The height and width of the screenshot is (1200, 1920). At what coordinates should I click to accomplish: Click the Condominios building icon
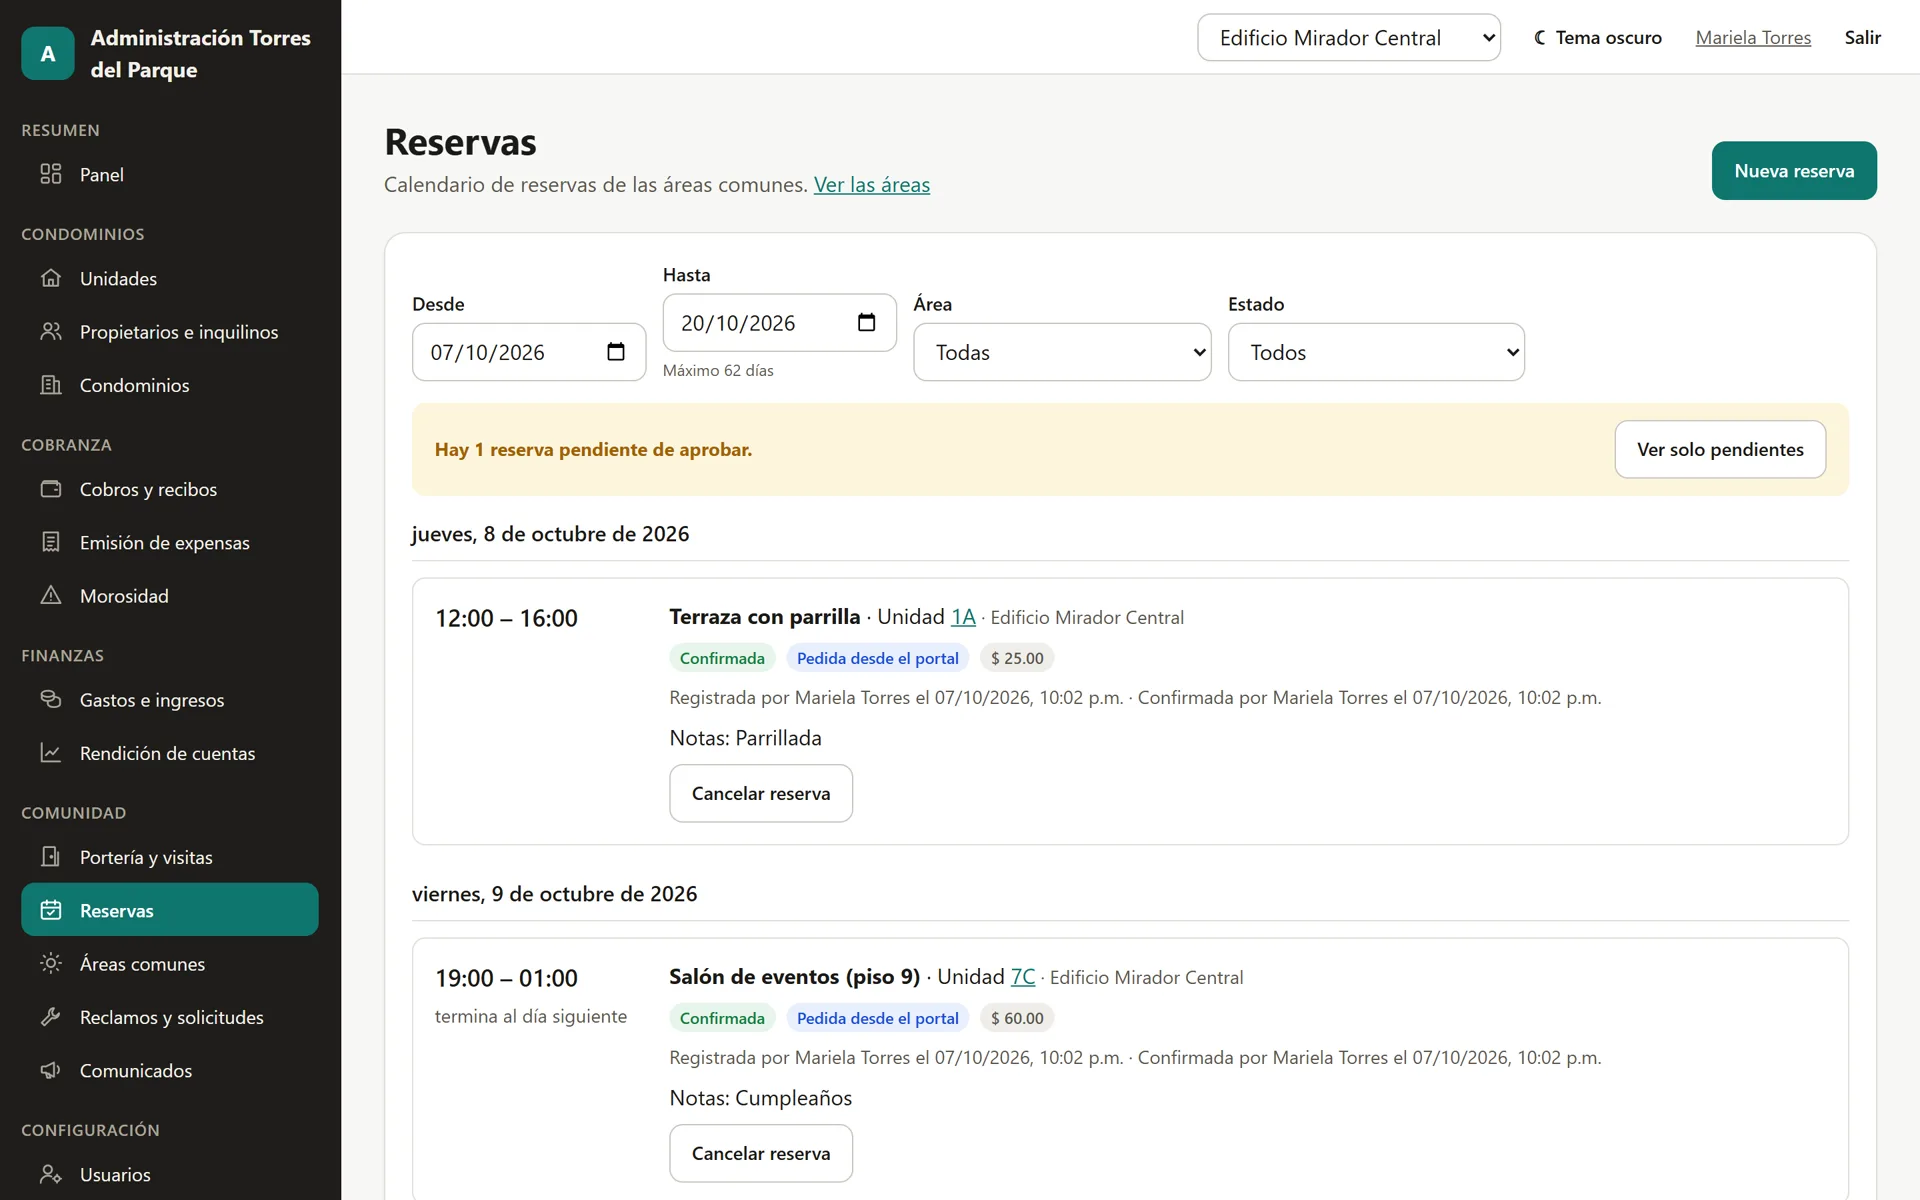pos(51,385)
